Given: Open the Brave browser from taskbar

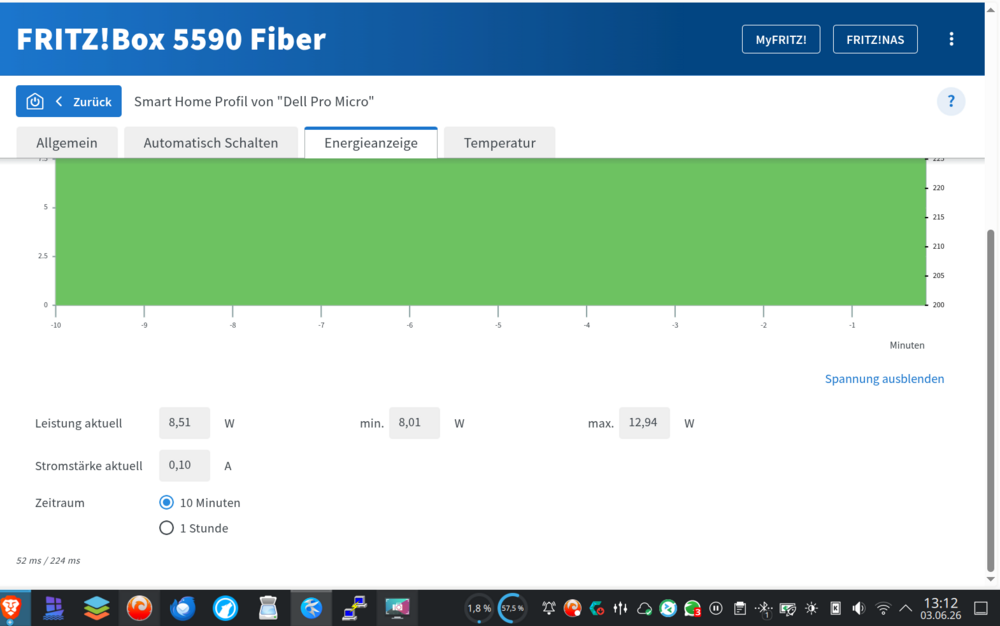Looking at the screenshot, I should 11,608.
